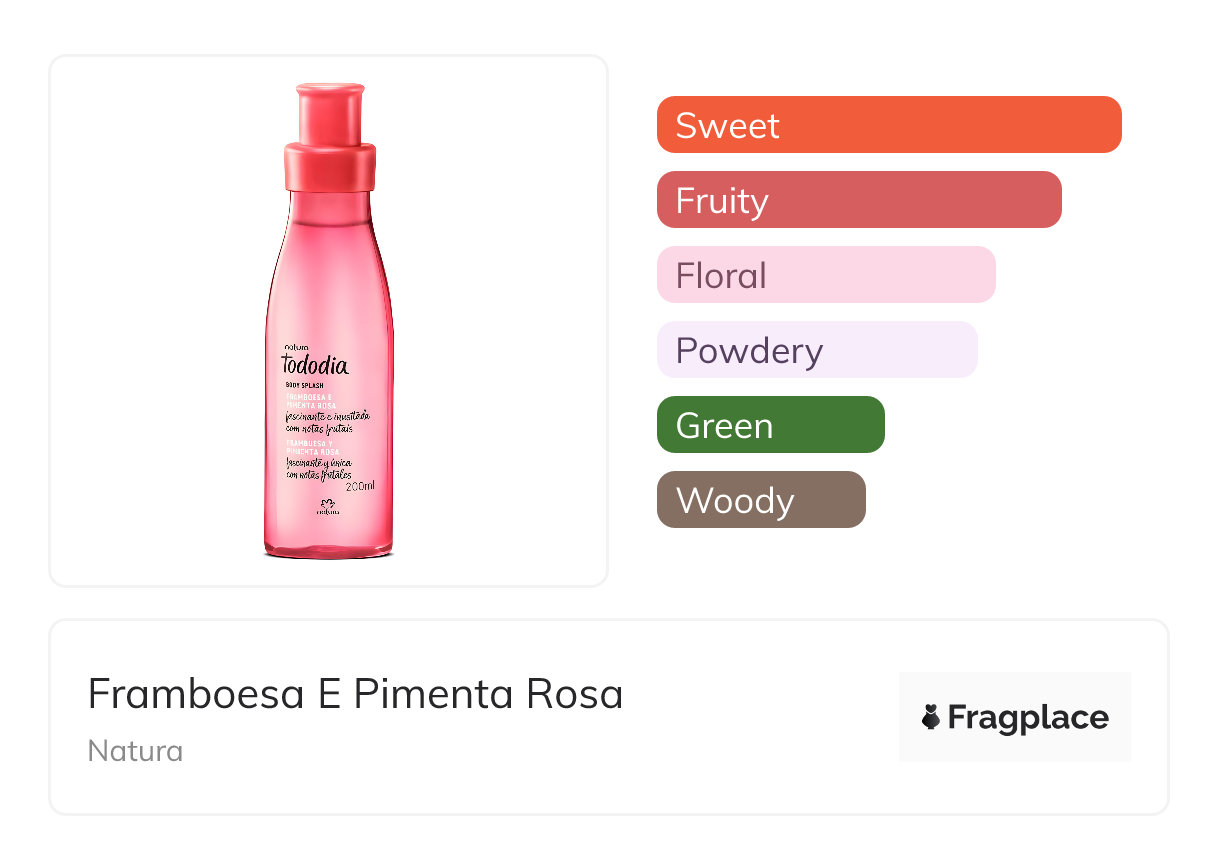Select the Fruity accord bar
The image size is (1218, 864).
point(858,200)
